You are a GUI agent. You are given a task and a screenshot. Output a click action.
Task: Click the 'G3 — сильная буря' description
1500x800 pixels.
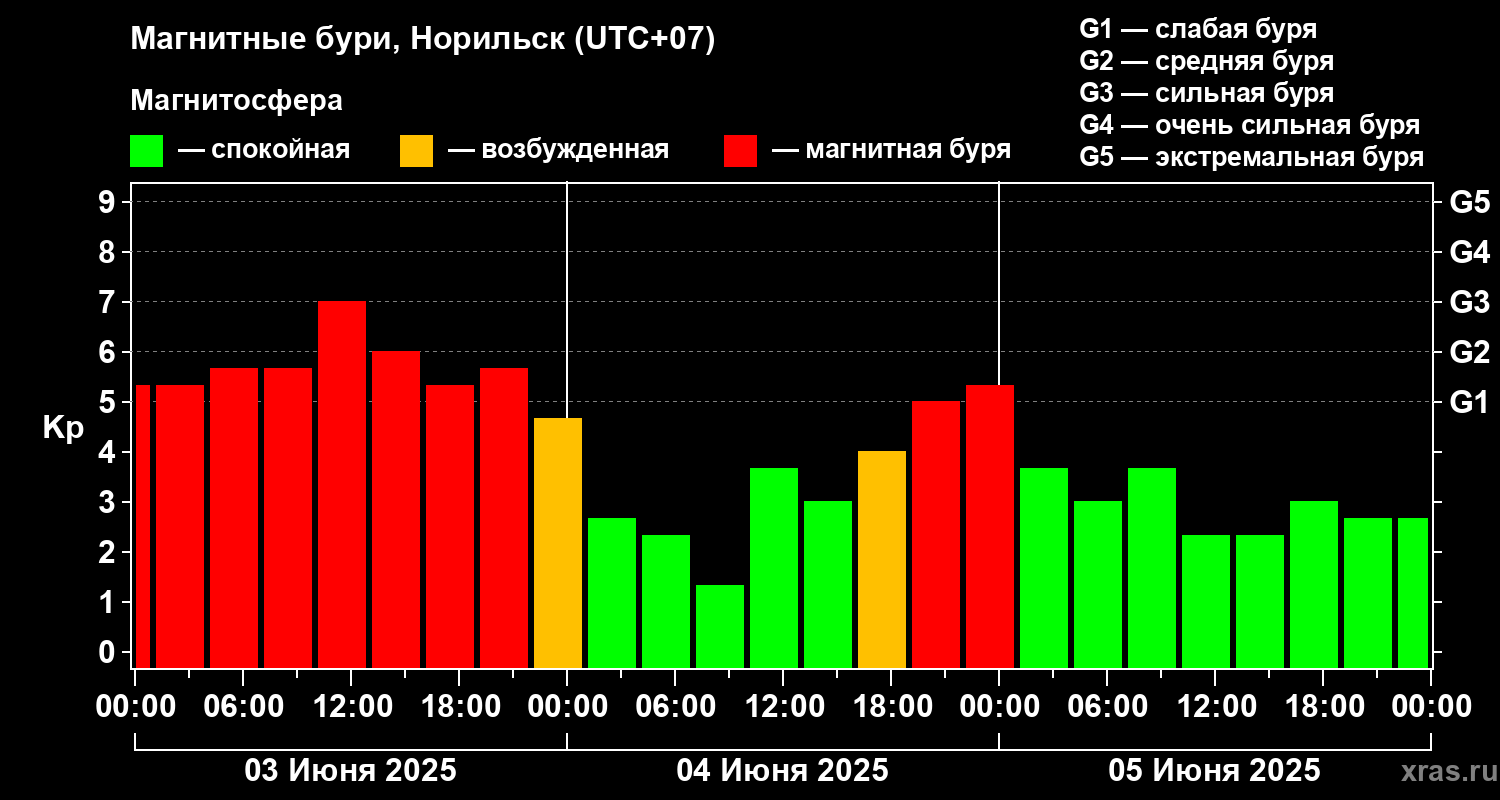coord(1206,93)
